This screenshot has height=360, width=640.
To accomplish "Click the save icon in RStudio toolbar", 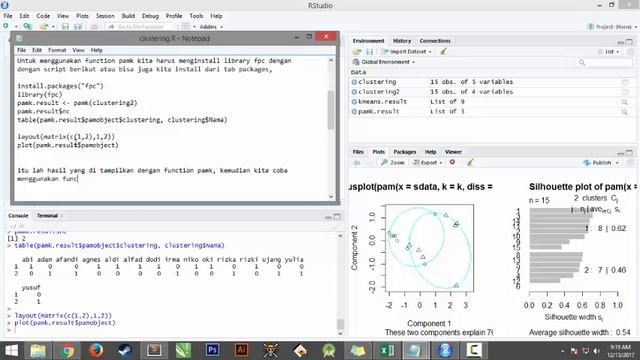I will point(65,27).
